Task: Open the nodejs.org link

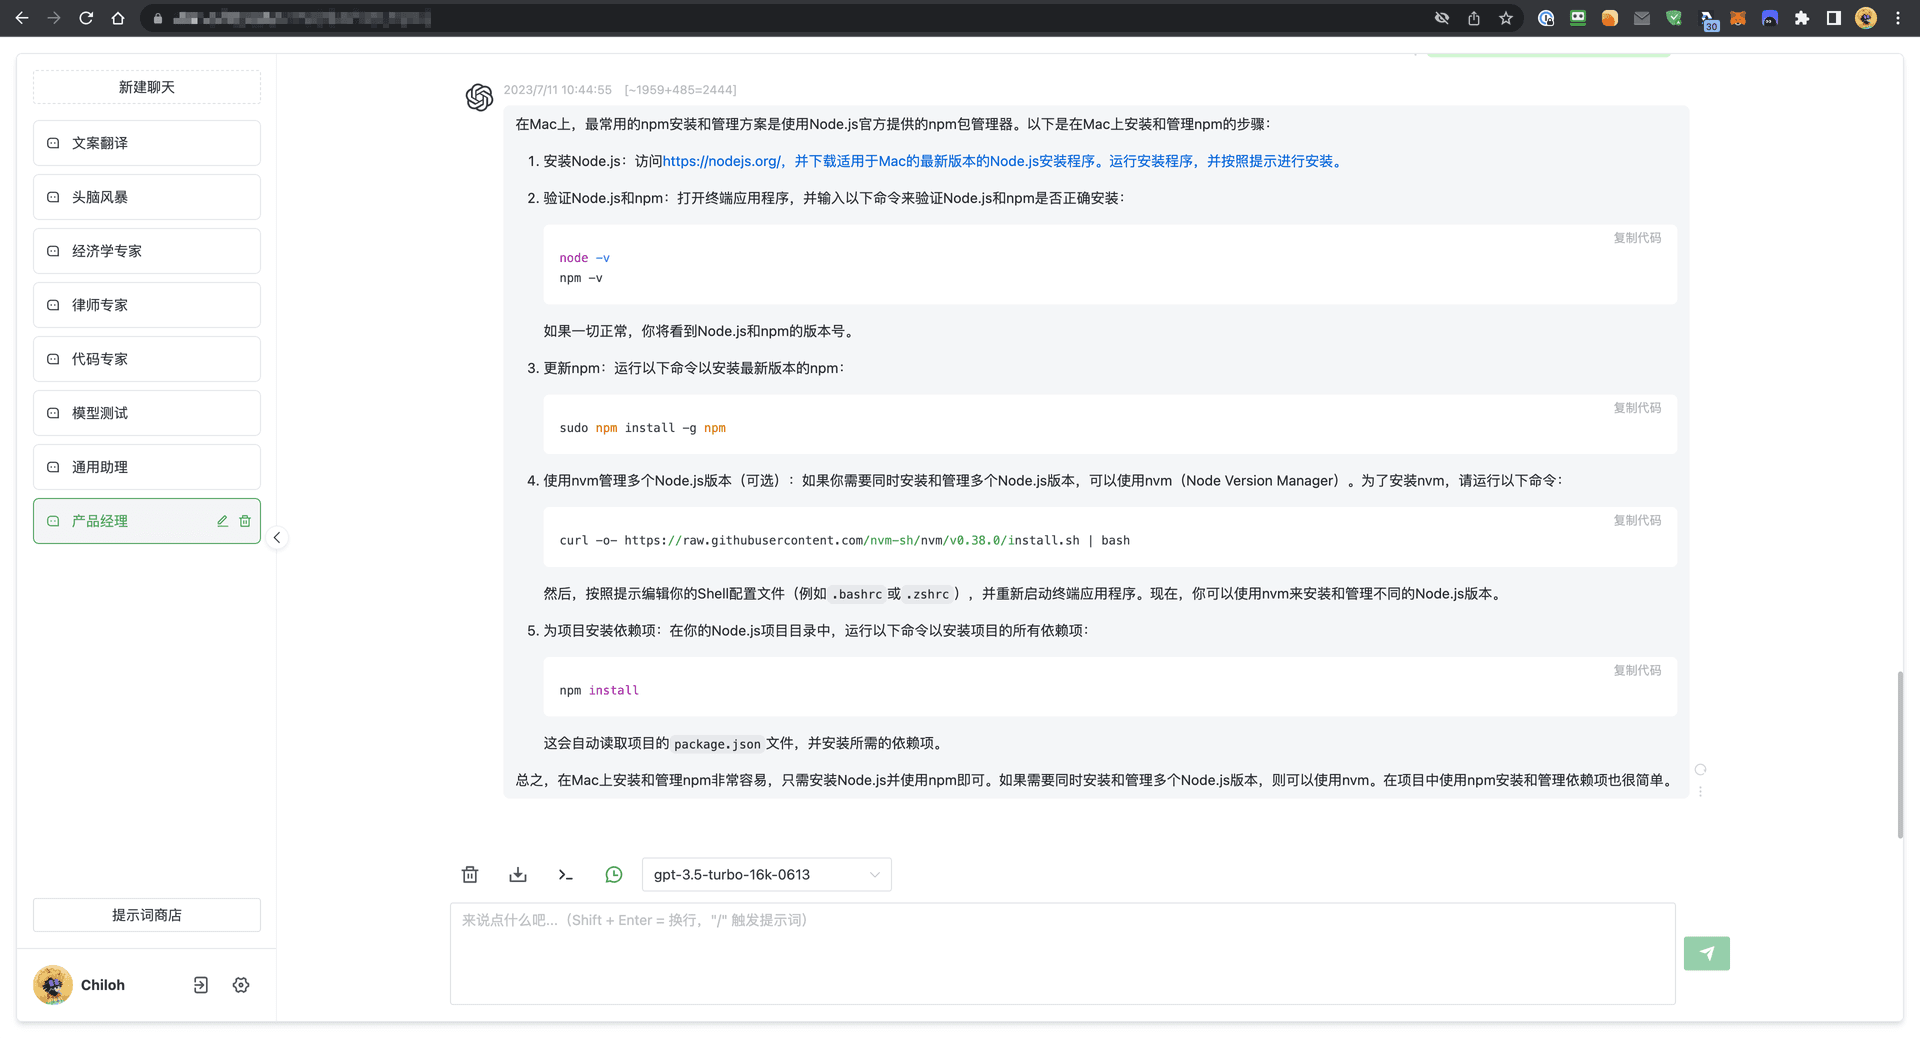Action: 721,161
